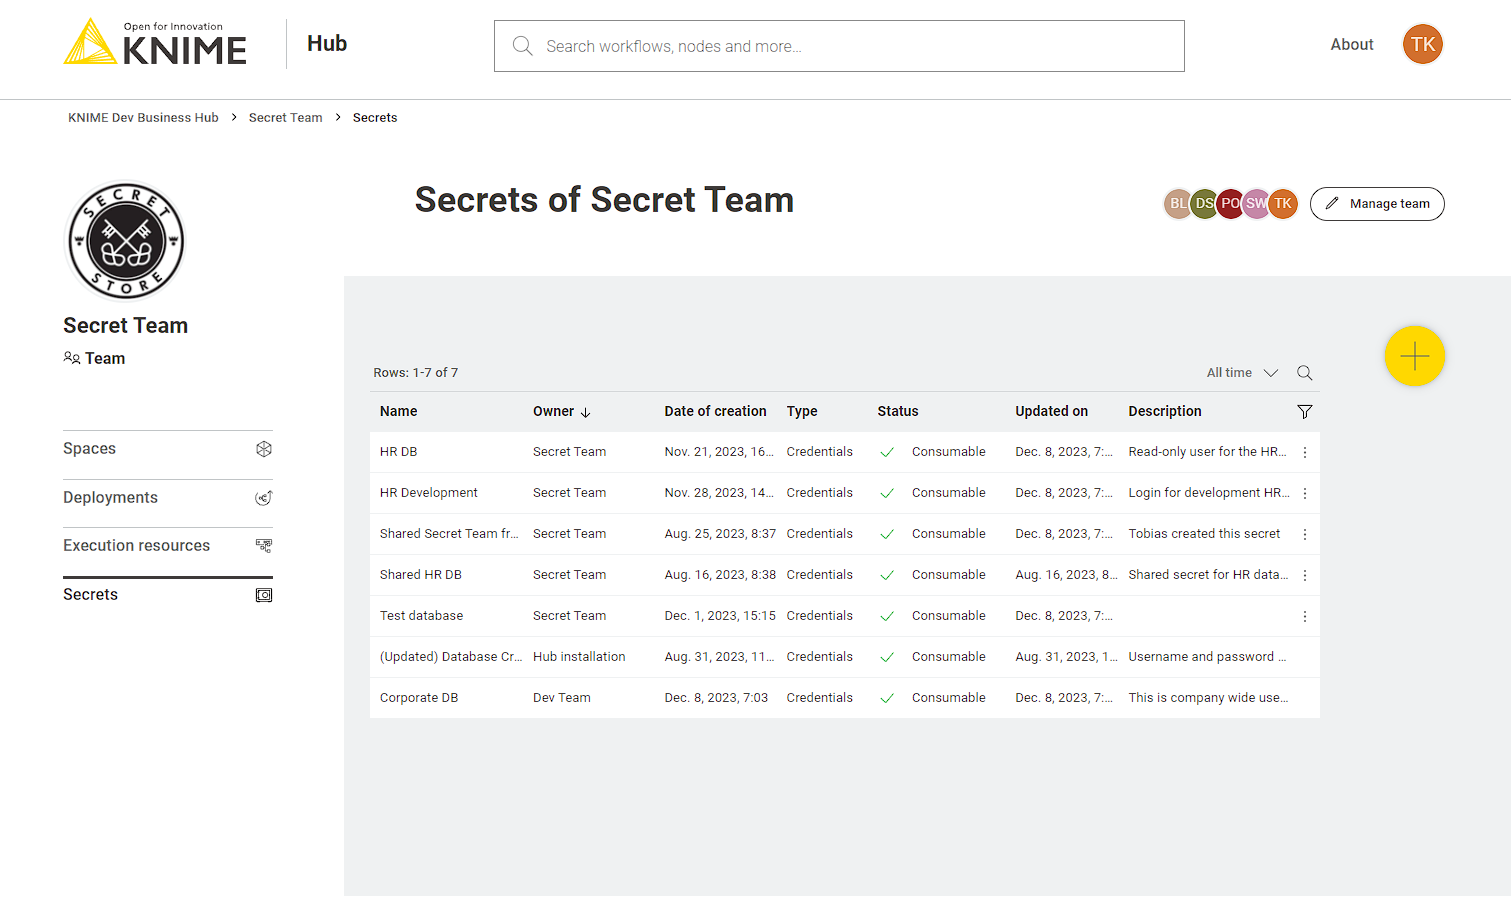Click the TK avatar in the team members row
Screen dimensions: 1511x917
pyautogui.click(x=1283, y=203)
